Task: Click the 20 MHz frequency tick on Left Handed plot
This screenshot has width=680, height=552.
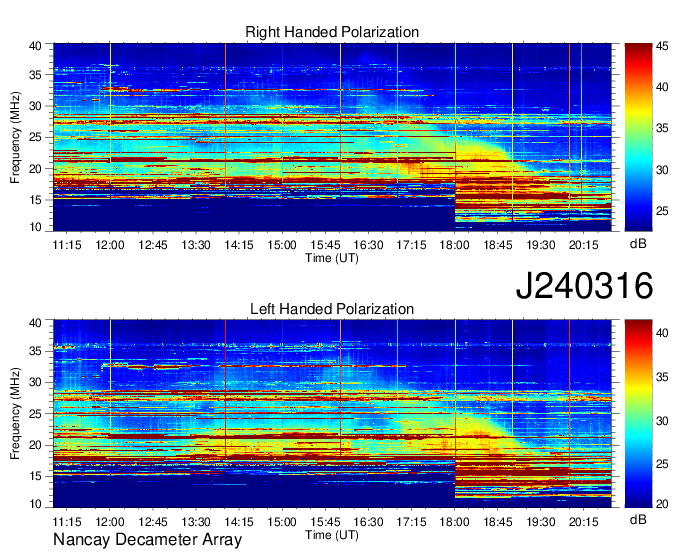Action: tap(35, 446)
